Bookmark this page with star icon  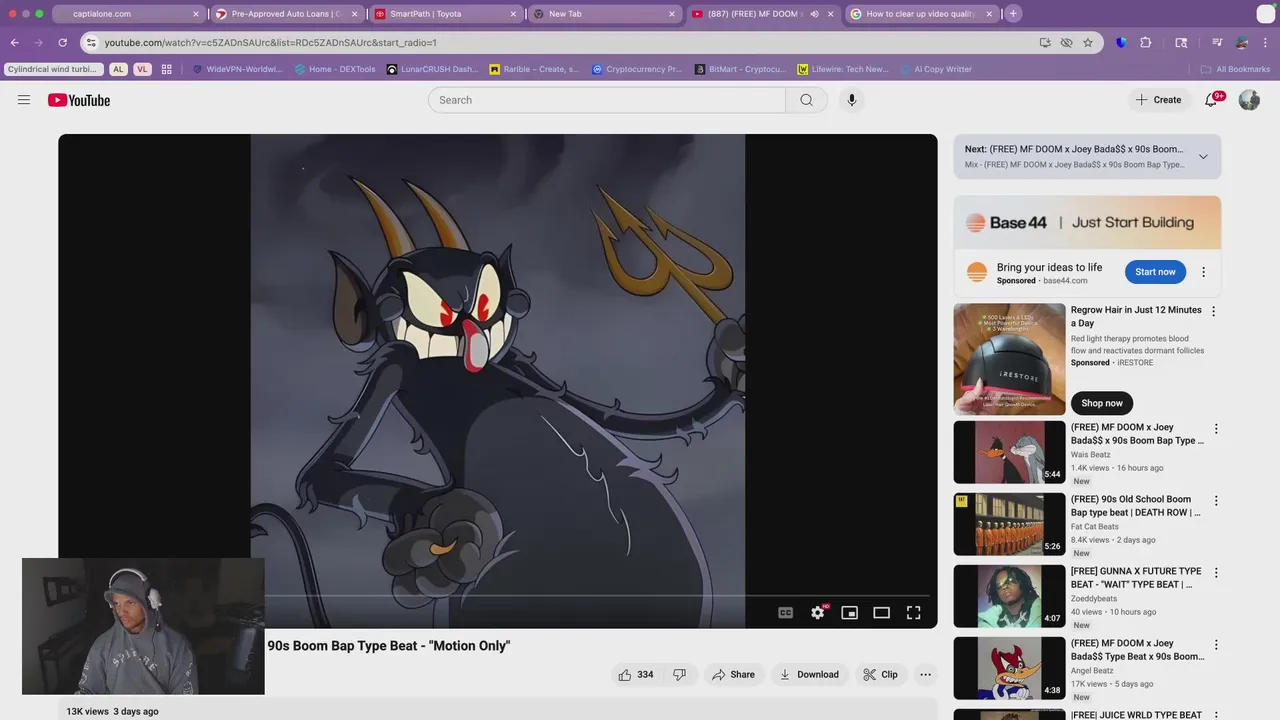click(x=1088, y=43)
